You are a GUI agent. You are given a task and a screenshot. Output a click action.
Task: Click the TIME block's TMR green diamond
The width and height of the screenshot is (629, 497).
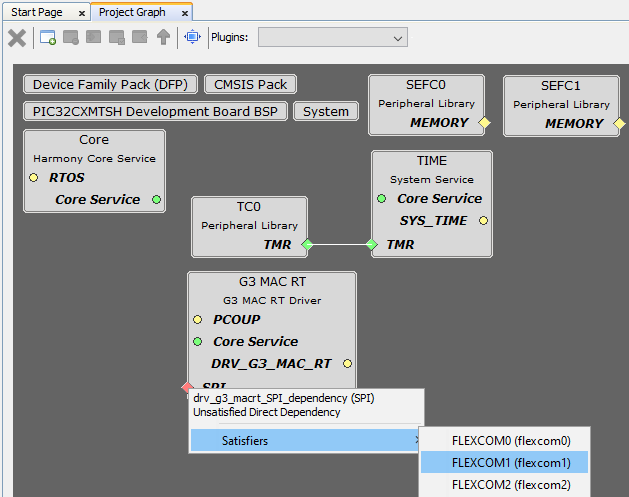371,244
